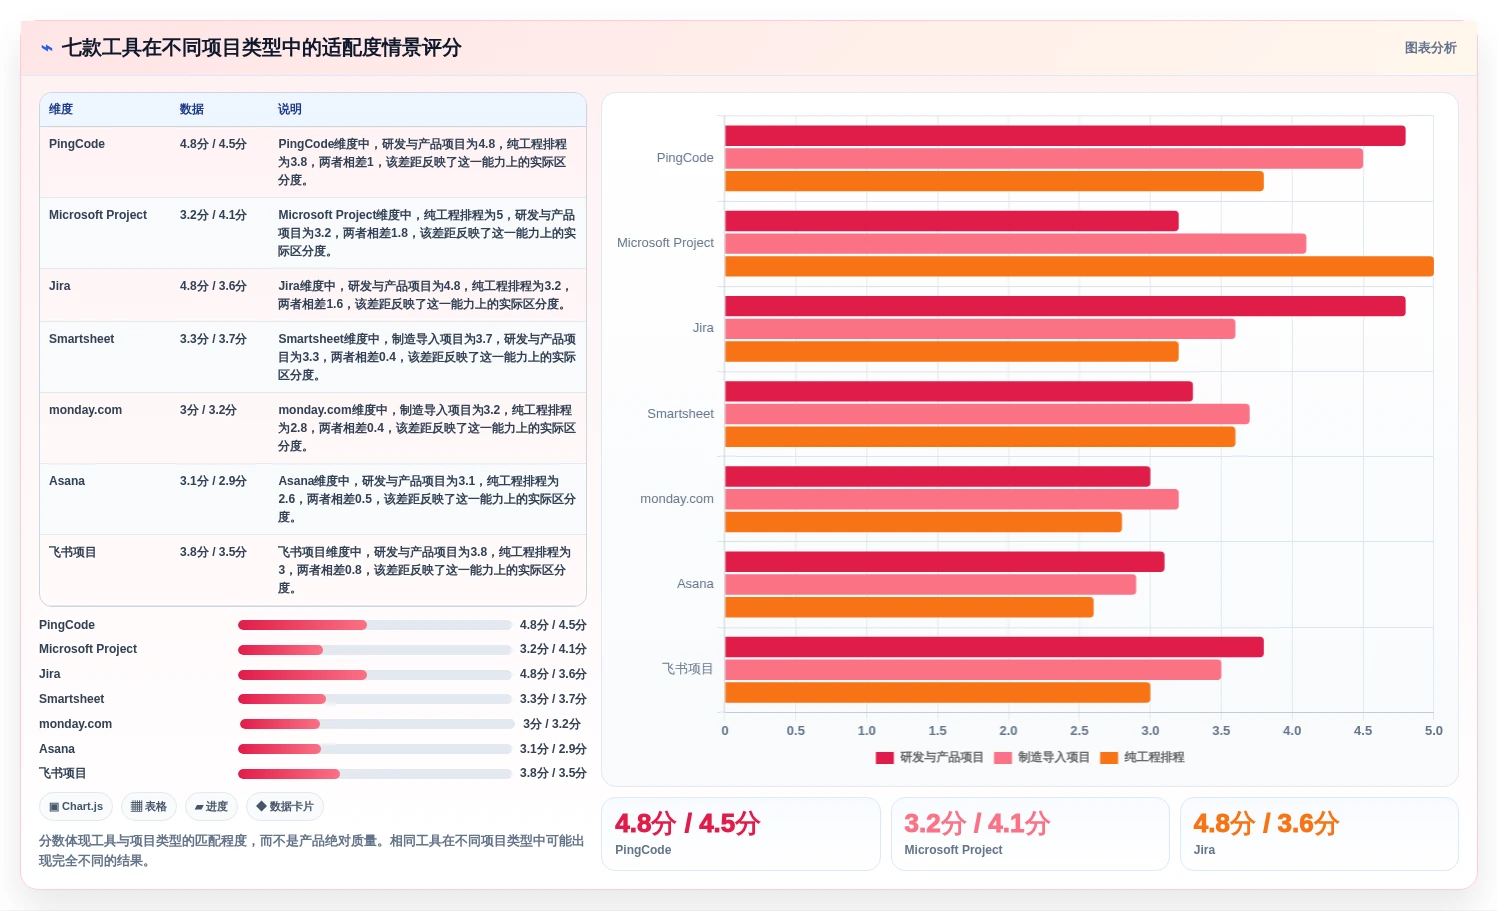Click the Smartsheet chart axis label
Viewport: 1498px width, 911px height.
point(680,414)
